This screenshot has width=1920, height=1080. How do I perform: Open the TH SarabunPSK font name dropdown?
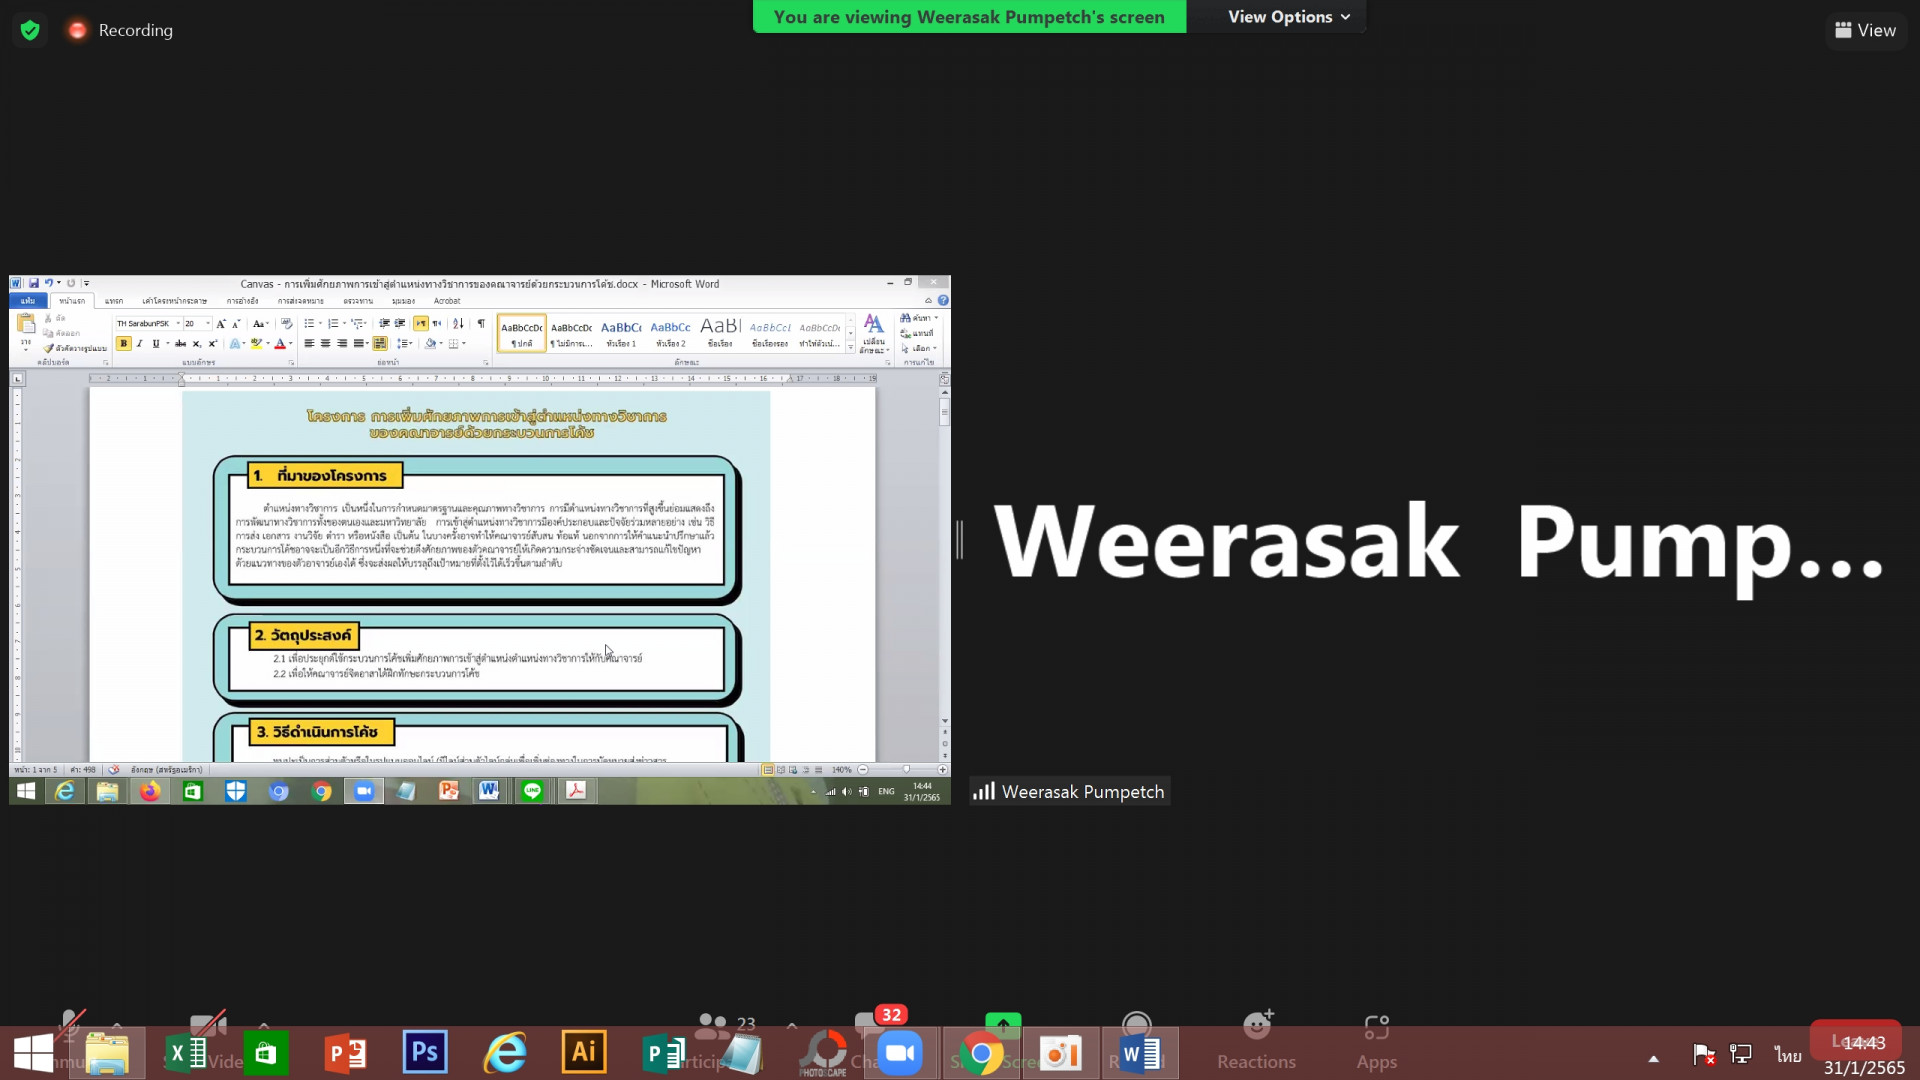coord(178,323)
